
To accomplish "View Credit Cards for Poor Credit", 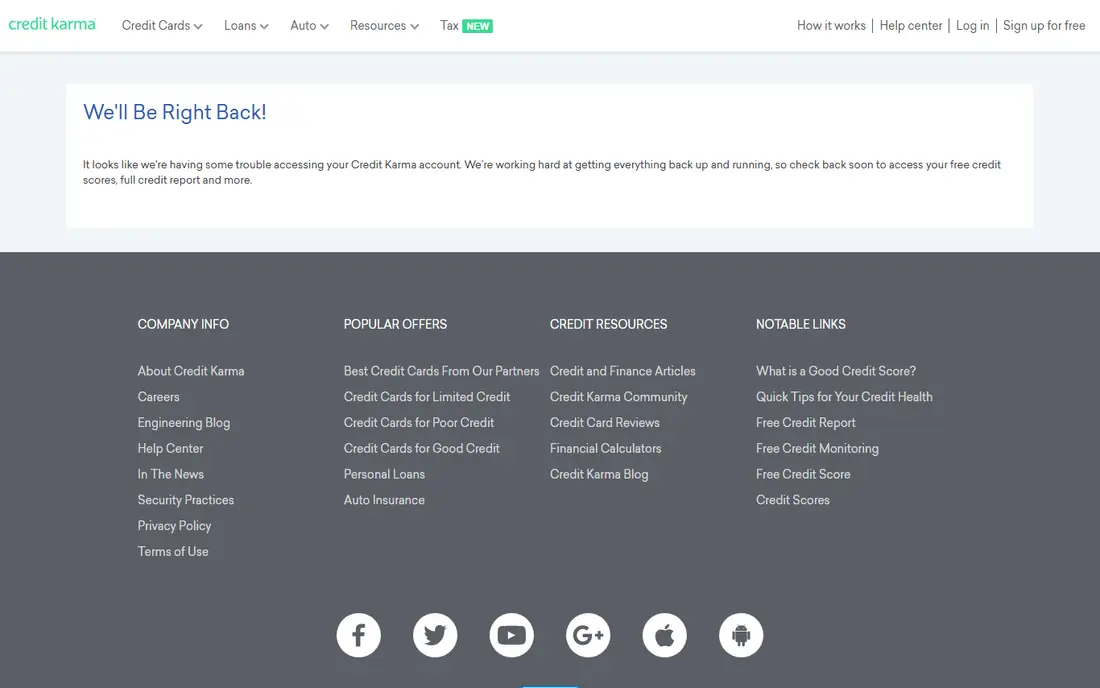I will point(419,423).
